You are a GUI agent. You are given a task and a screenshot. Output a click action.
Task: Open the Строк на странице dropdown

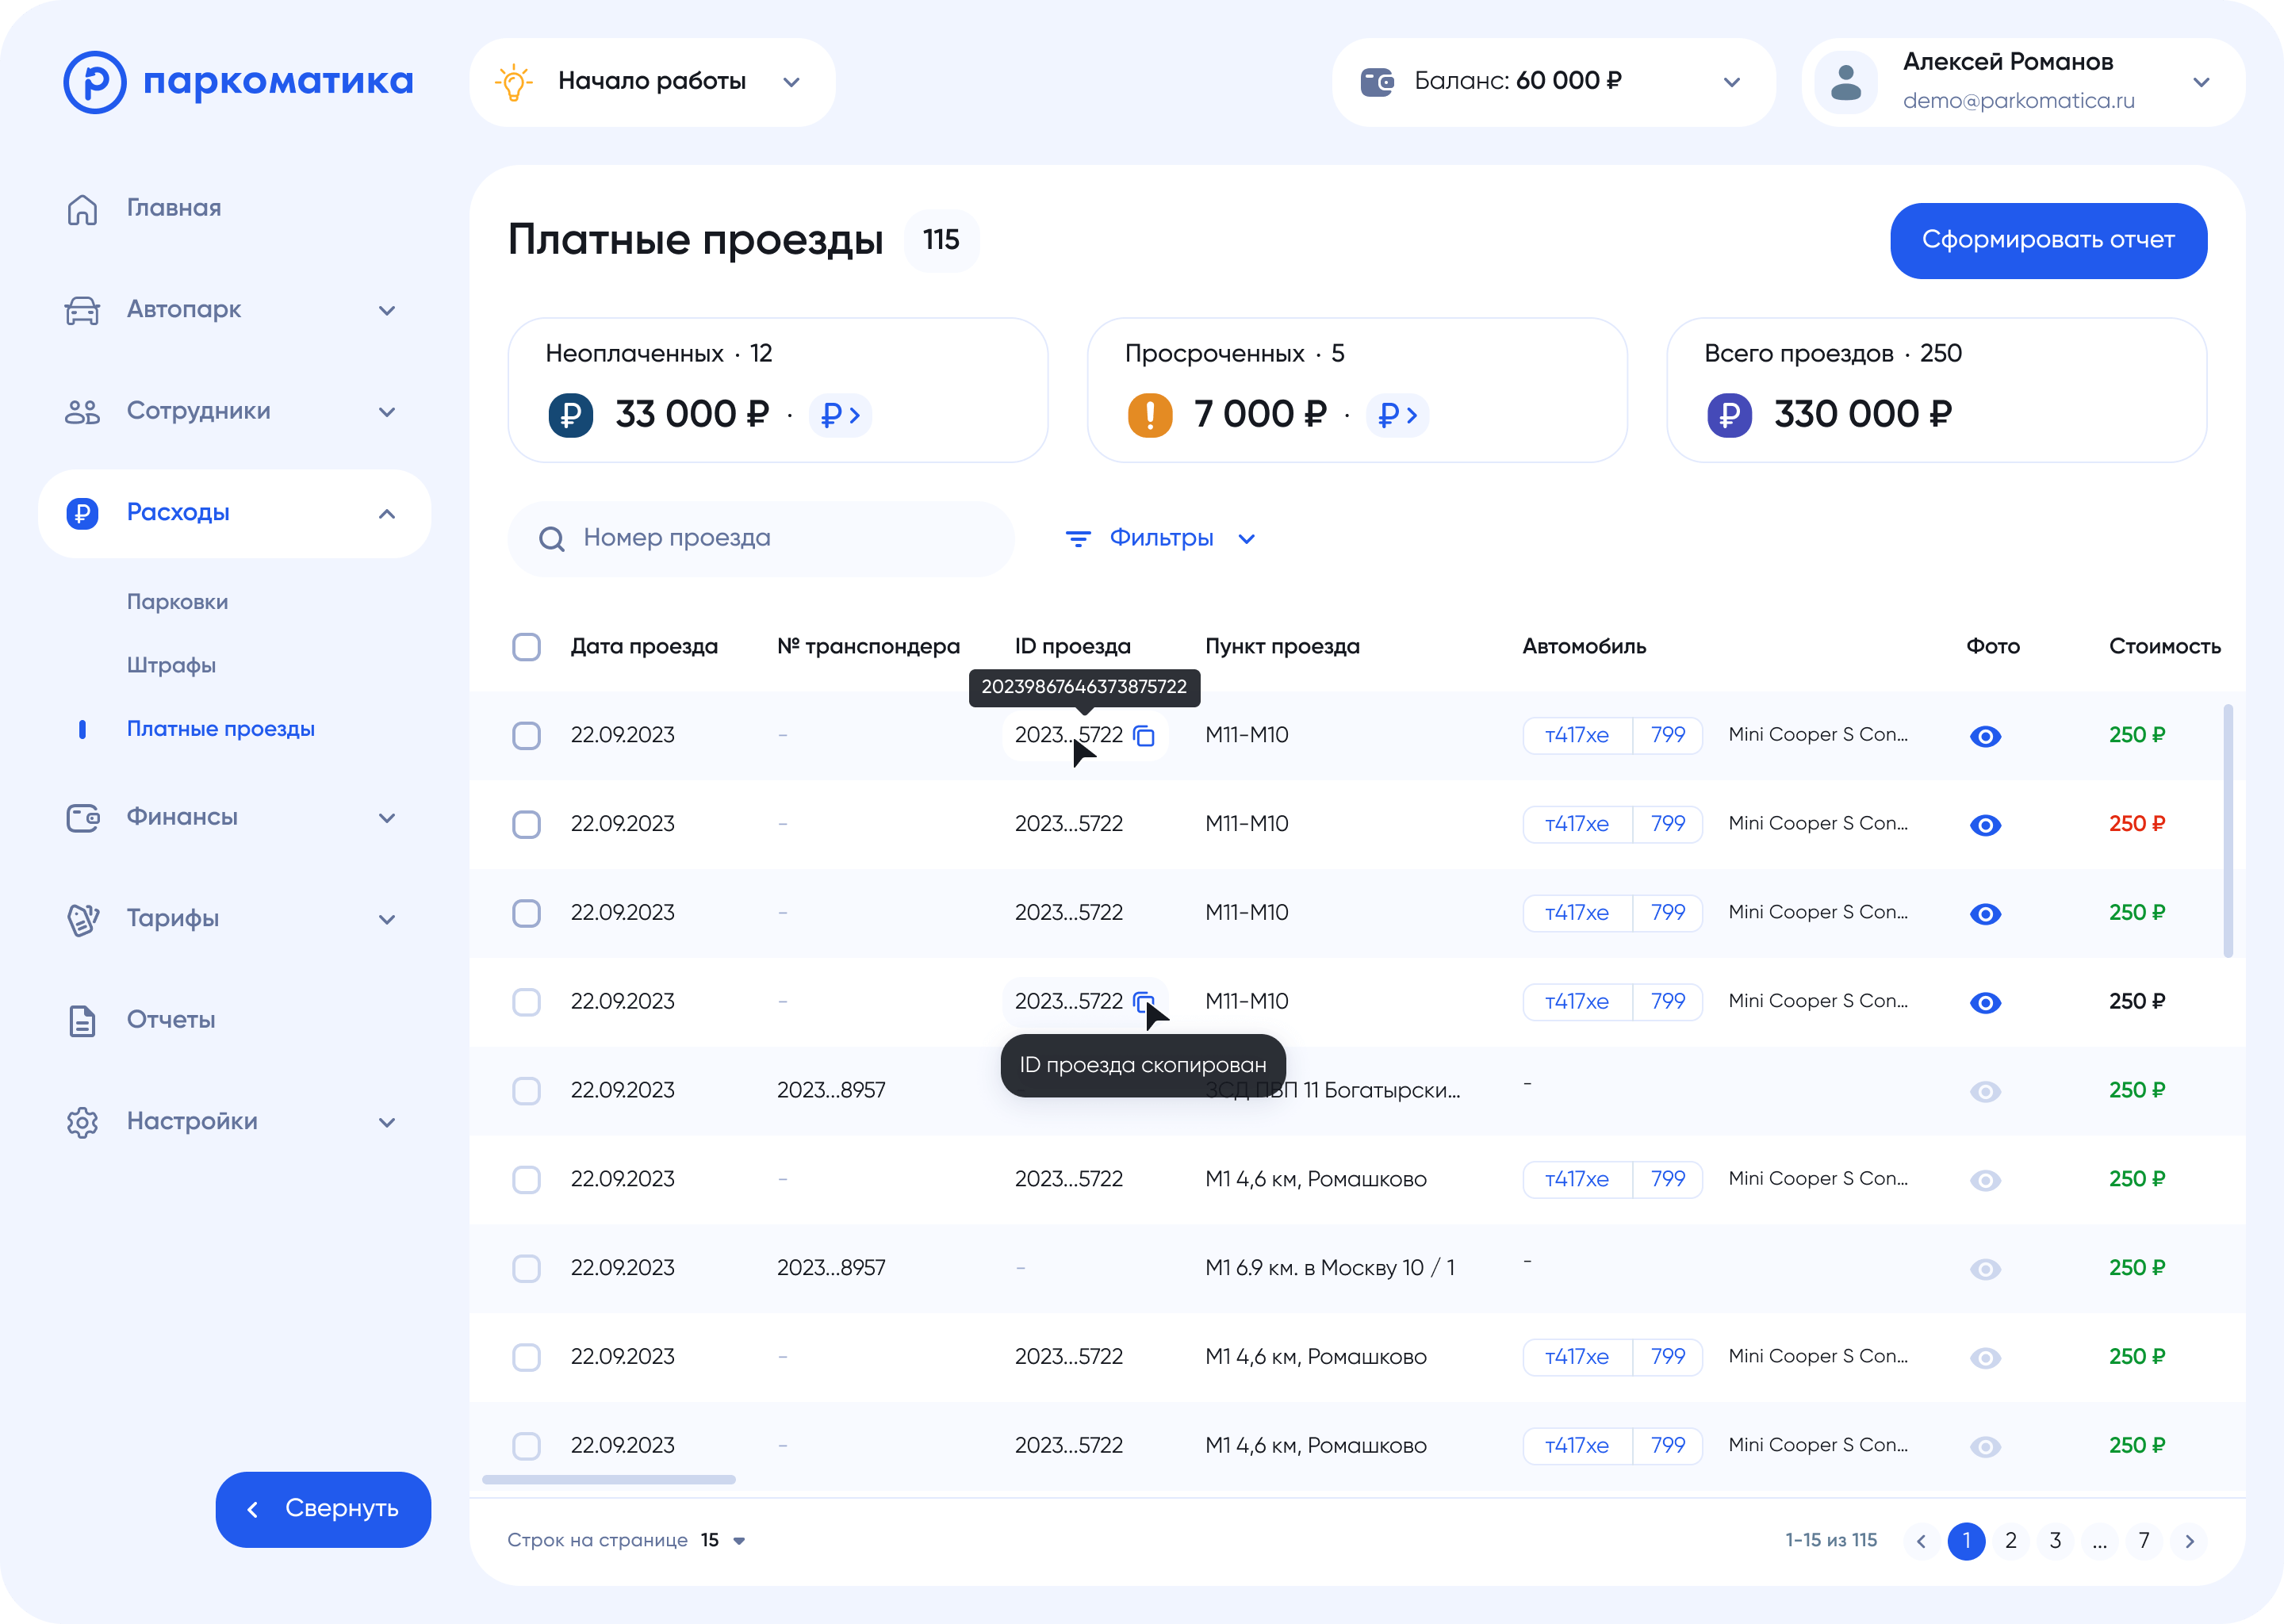click(x=724, y=1540)
